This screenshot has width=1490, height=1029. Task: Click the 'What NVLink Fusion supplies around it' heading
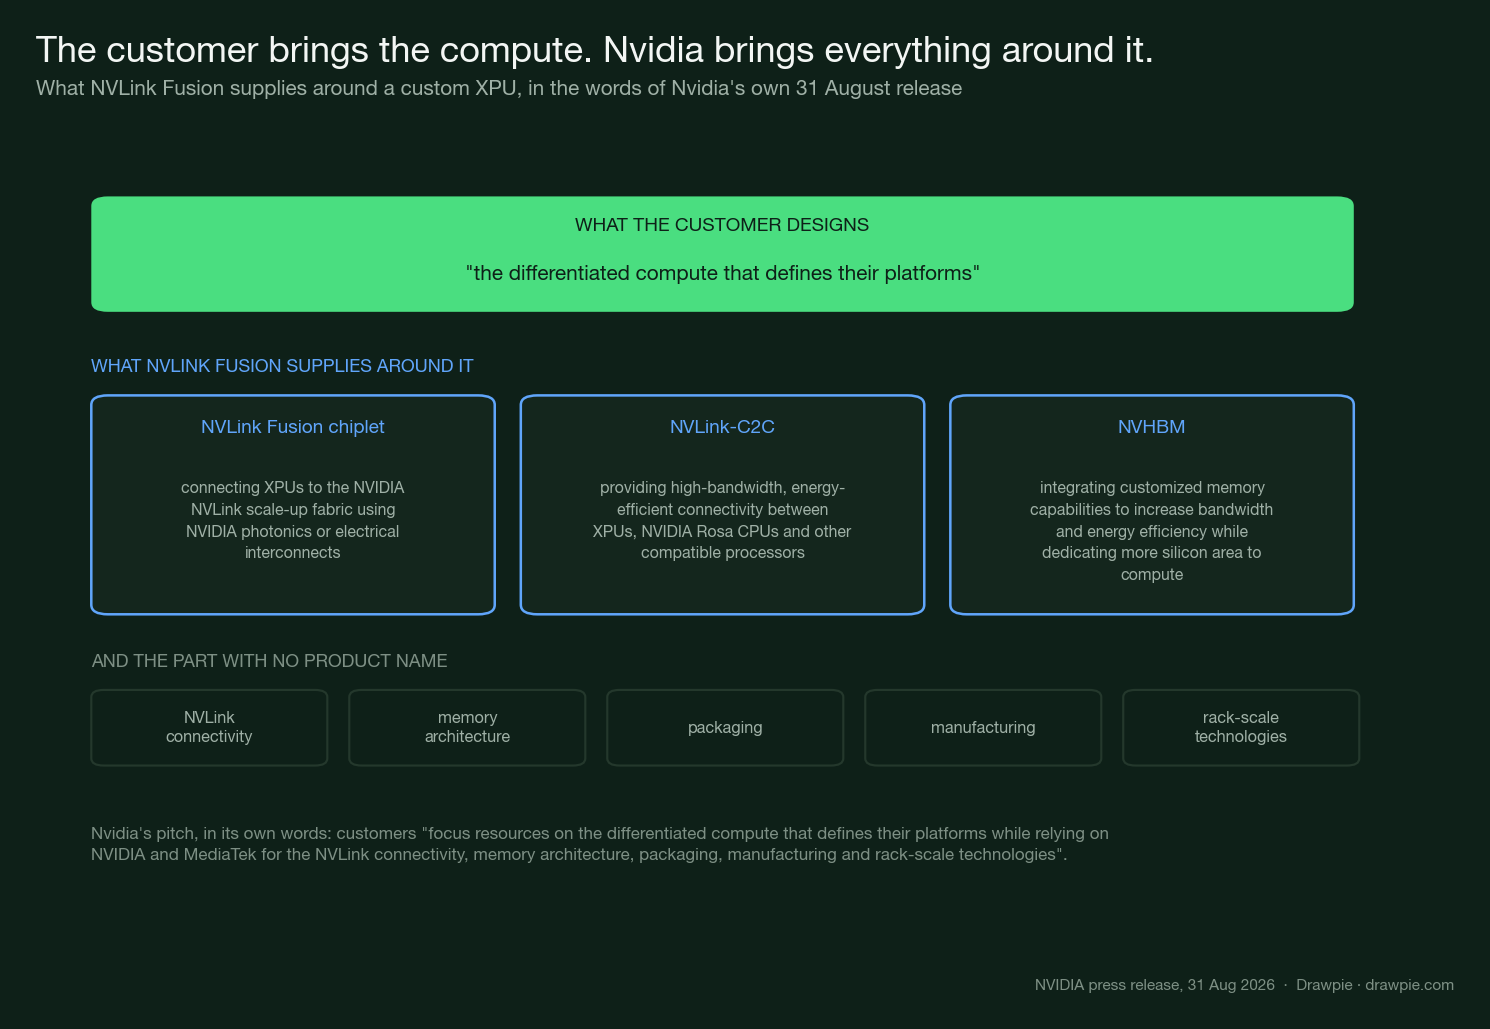click(282, 366)
